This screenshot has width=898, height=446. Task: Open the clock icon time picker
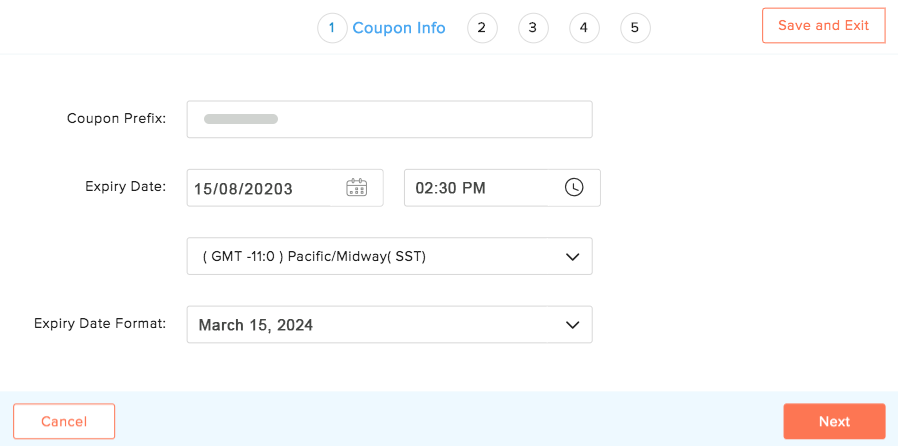coord(574,187)
